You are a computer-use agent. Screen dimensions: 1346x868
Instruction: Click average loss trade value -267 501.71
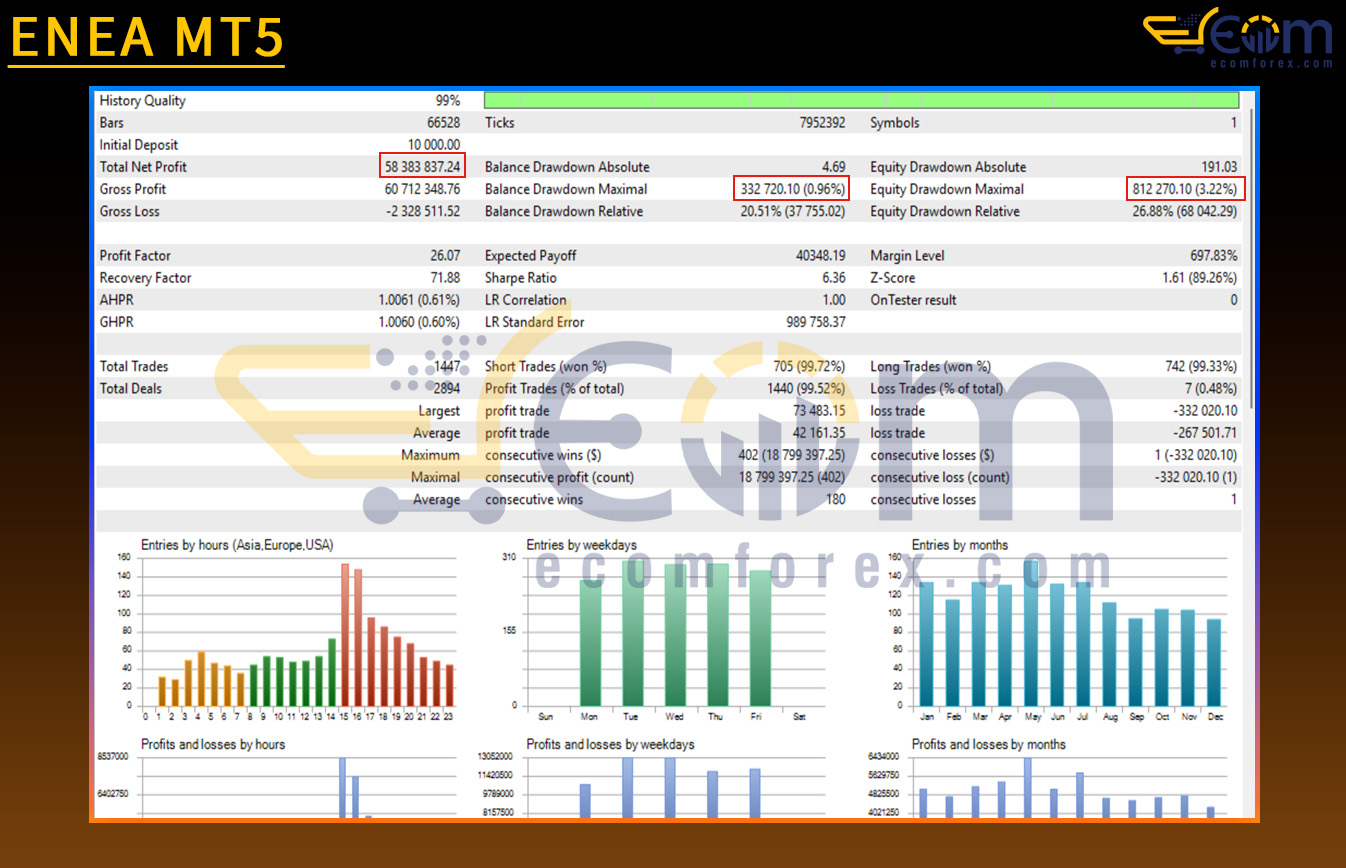(x=1205, y=433)
